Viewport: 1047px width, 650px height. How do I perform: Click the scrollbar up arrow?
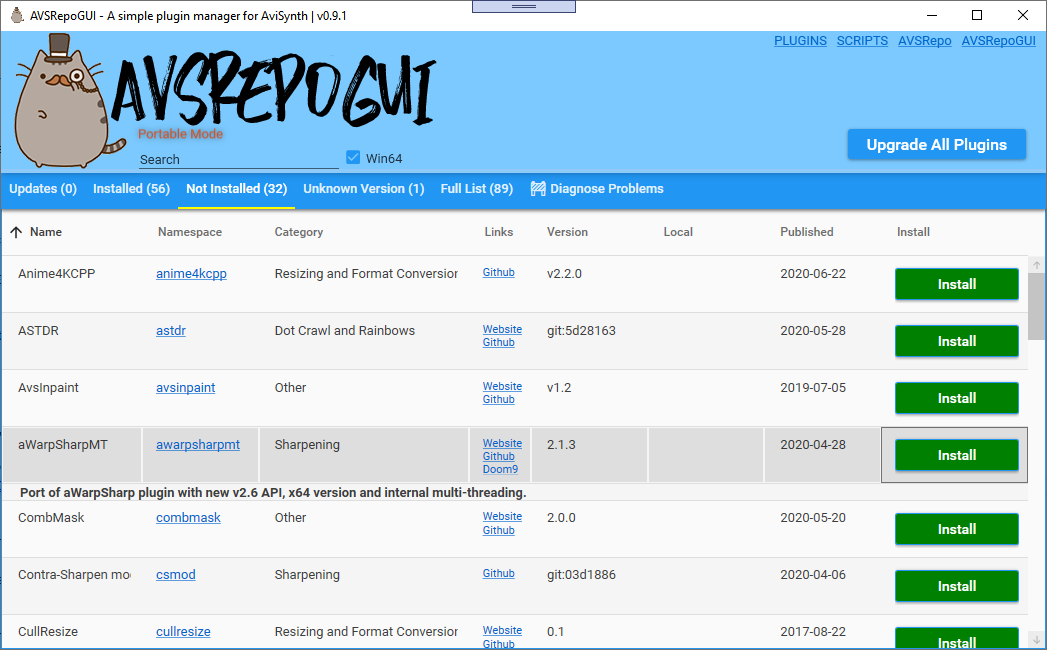coord(1036,265)
